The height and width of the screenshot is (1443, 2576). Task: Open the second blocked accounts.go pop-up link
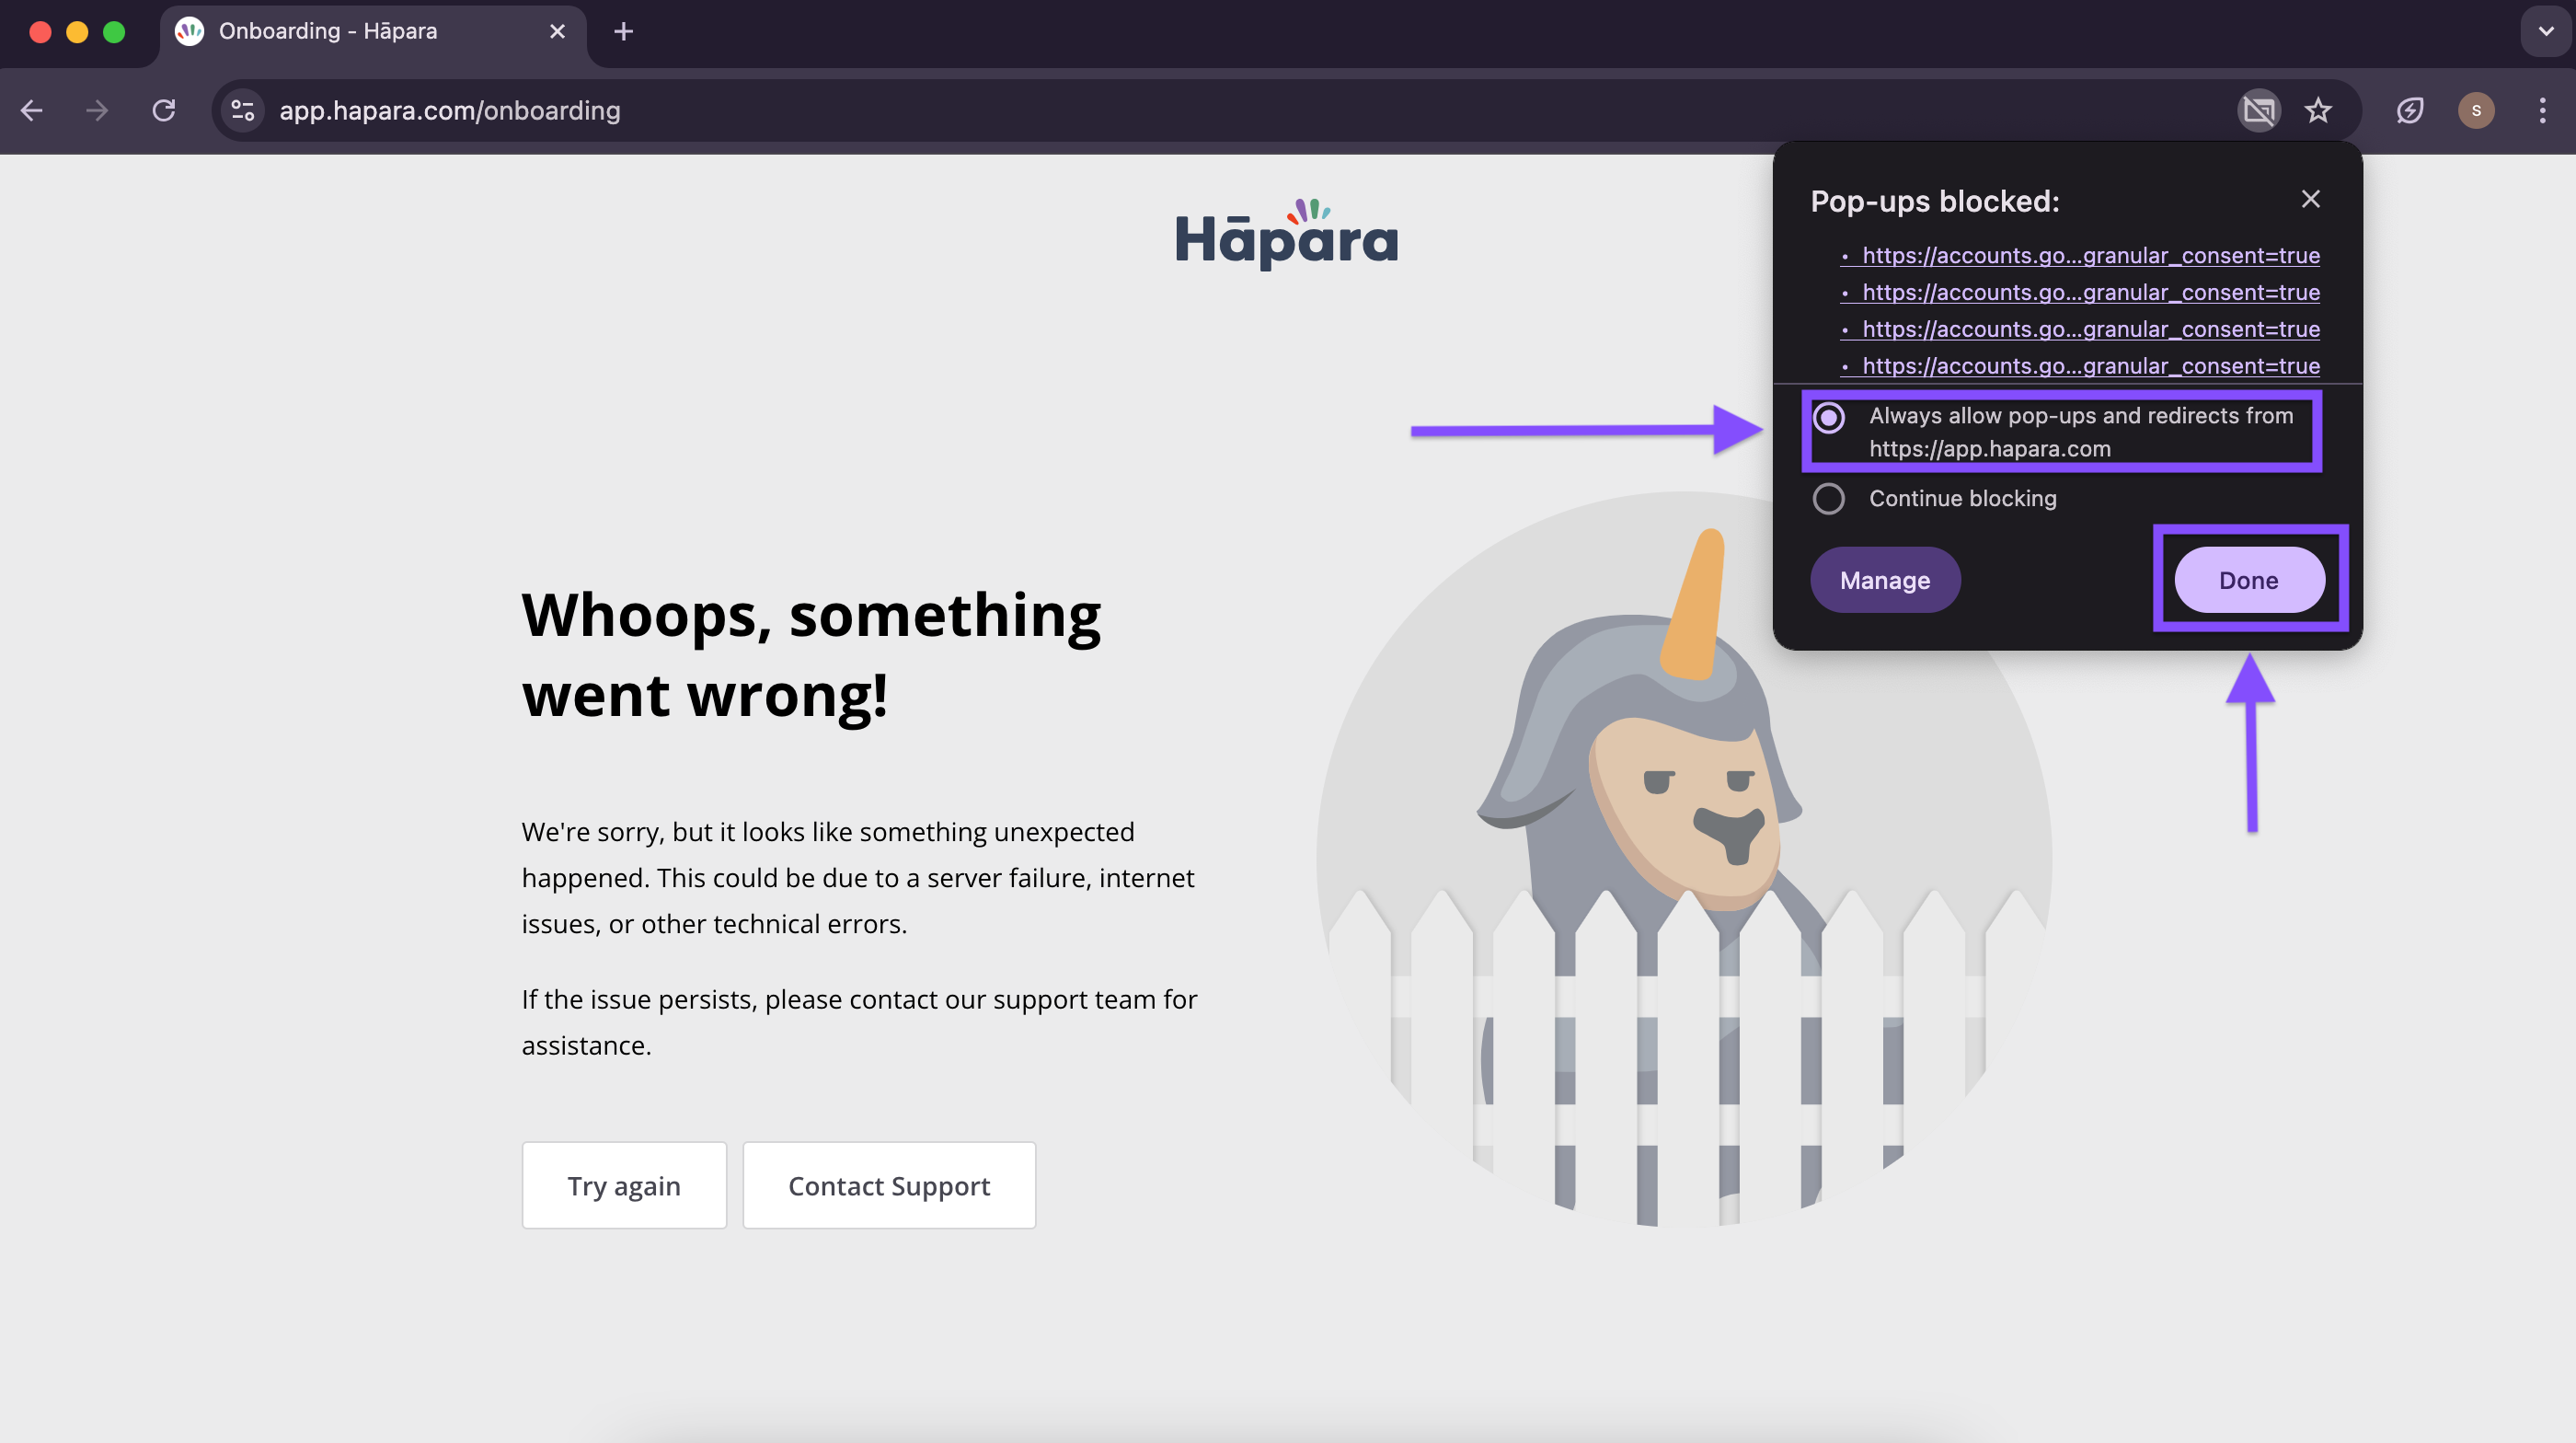2090,293
